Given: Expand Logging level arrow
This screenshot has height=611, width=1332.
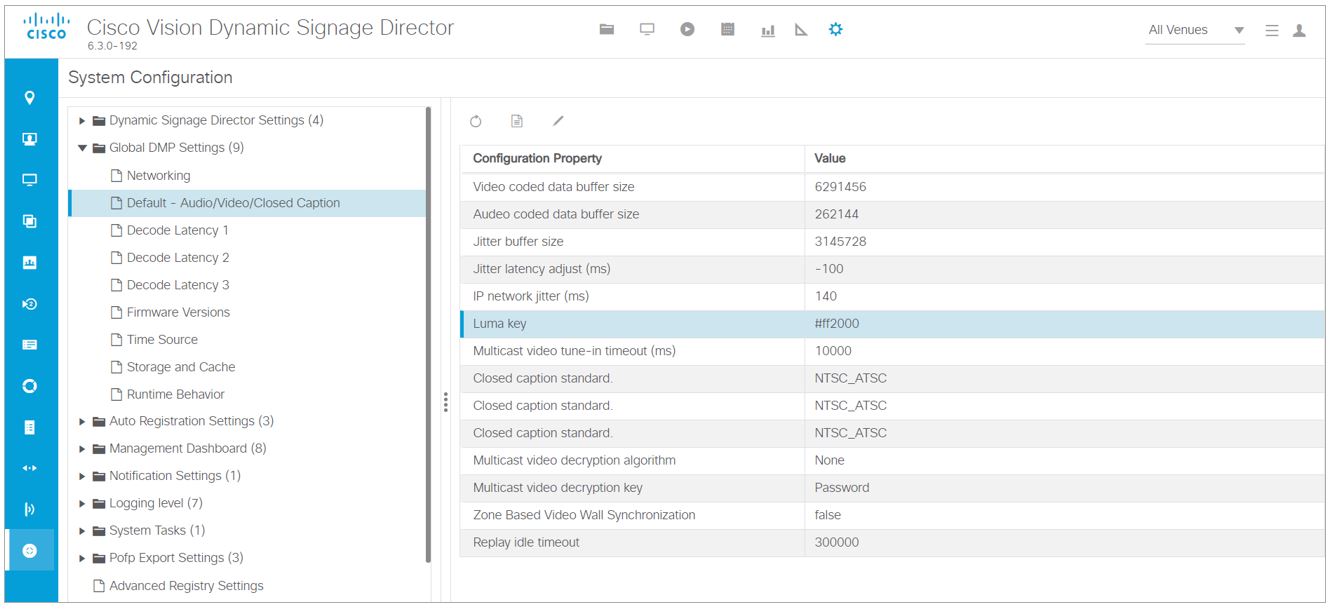Looking at the screenshot, I should click(83, 504).
